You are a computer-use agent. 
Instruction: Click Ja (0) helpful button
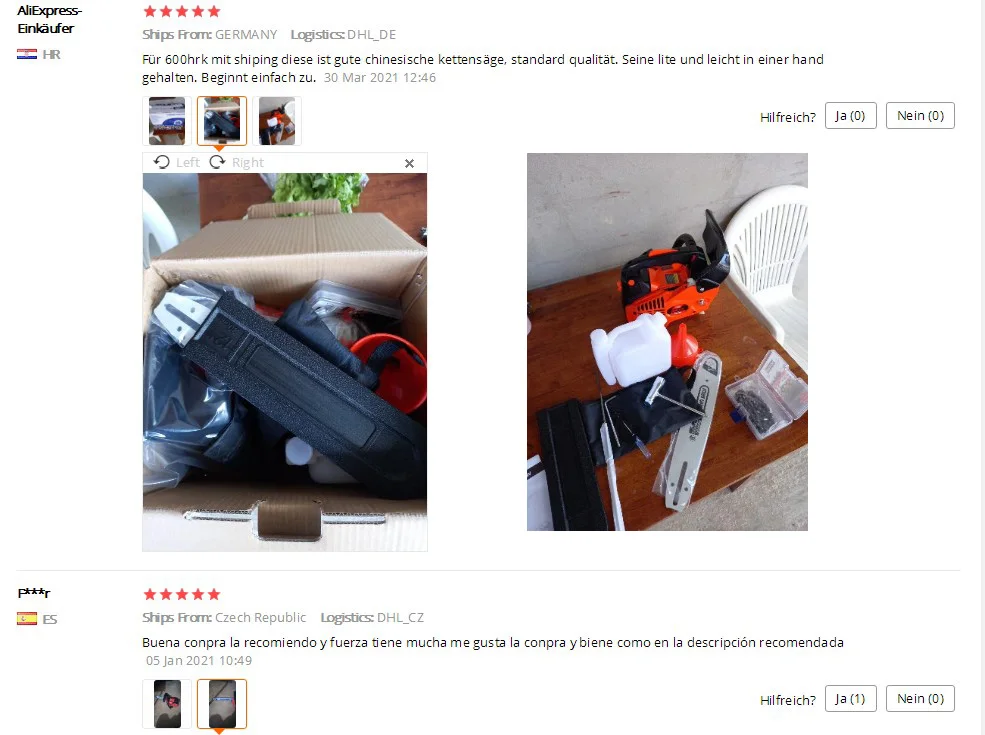coord(851,116)
